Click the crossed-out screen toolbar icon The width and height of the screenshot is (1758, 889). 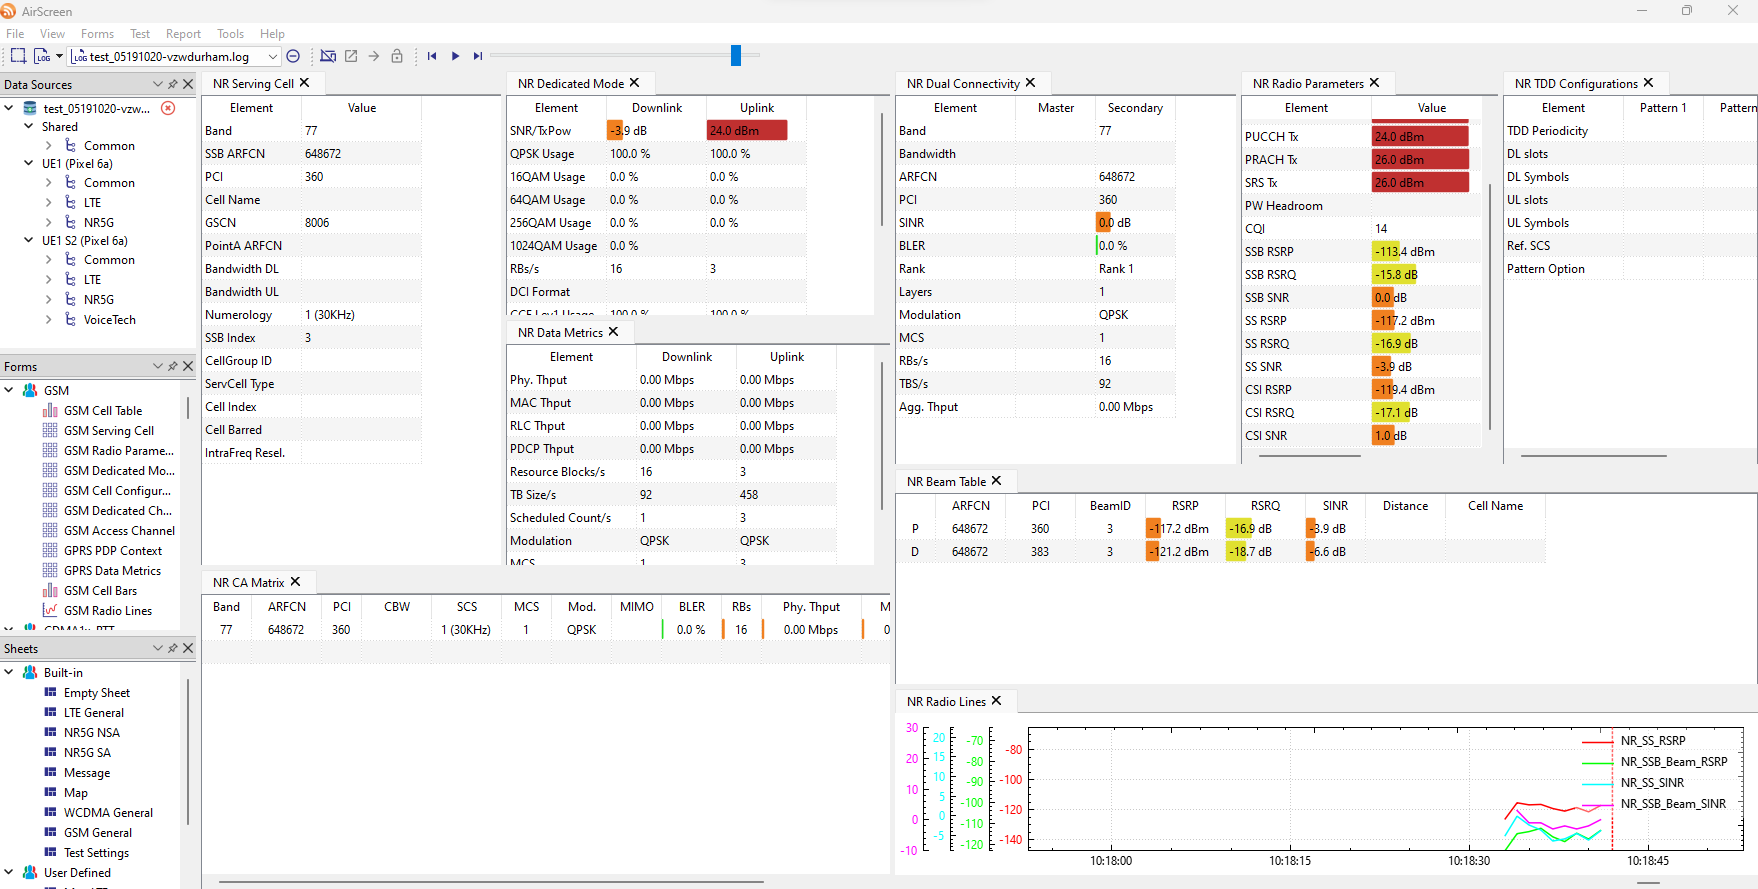pyautogui.click(x=328, y=56)
